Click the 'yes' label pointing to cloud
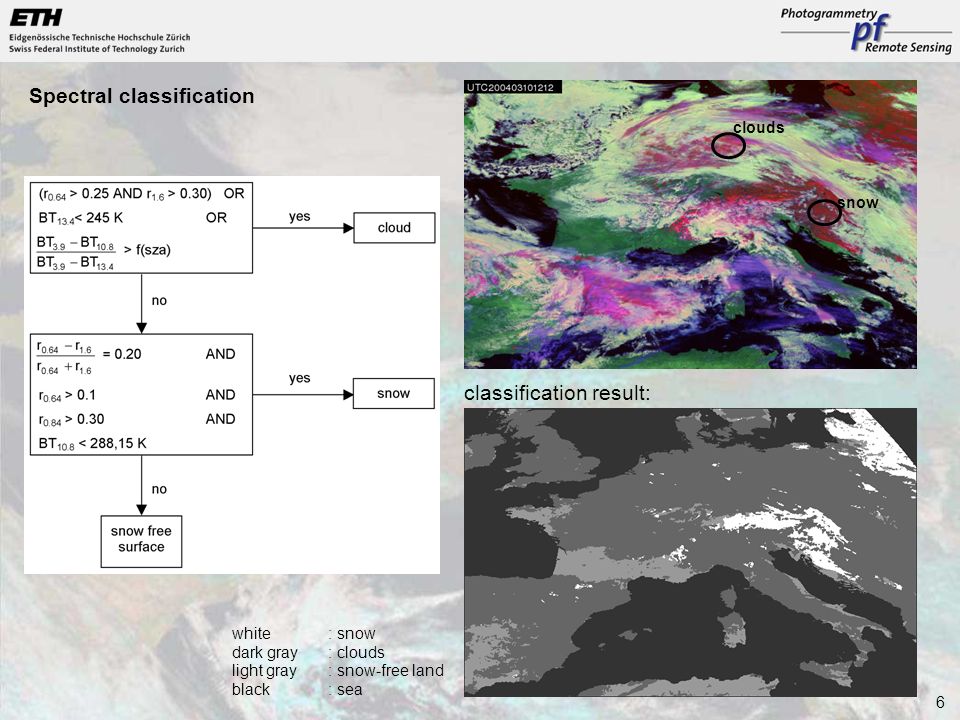This screenshot has height=720, width=960. [x=299, y=217]
